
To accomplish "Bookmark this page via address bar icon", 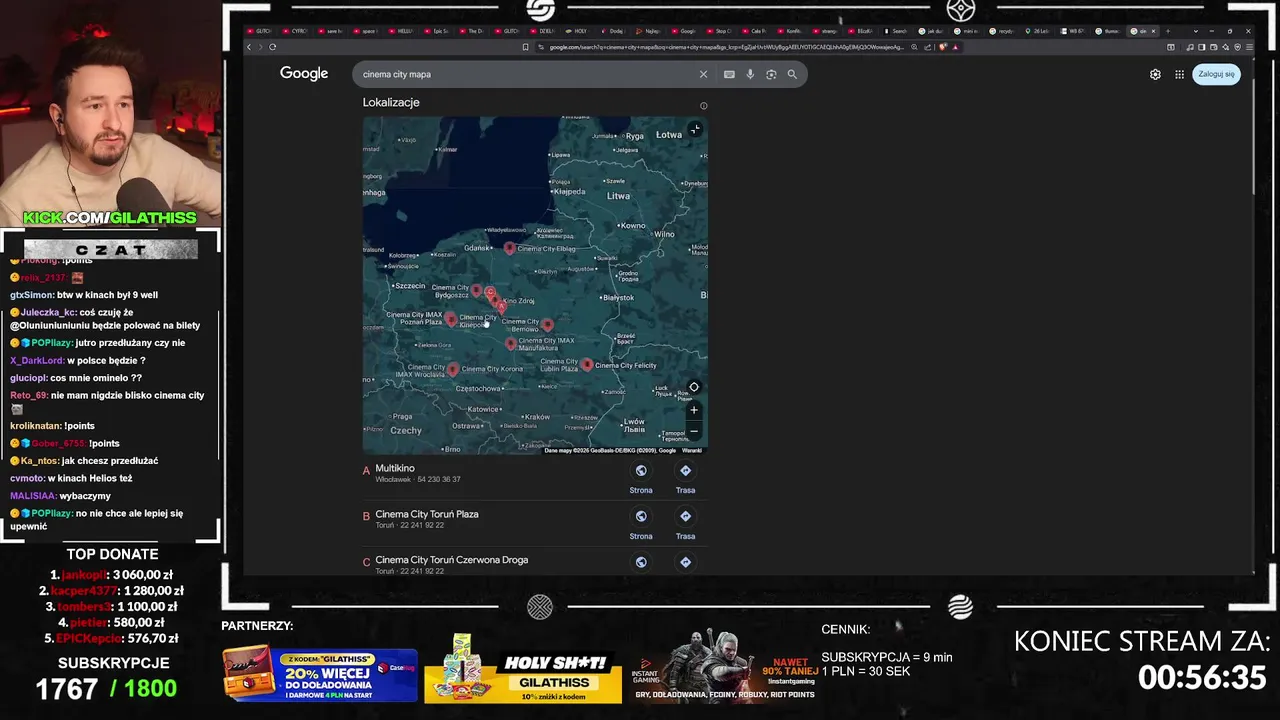I will (526, 47).
